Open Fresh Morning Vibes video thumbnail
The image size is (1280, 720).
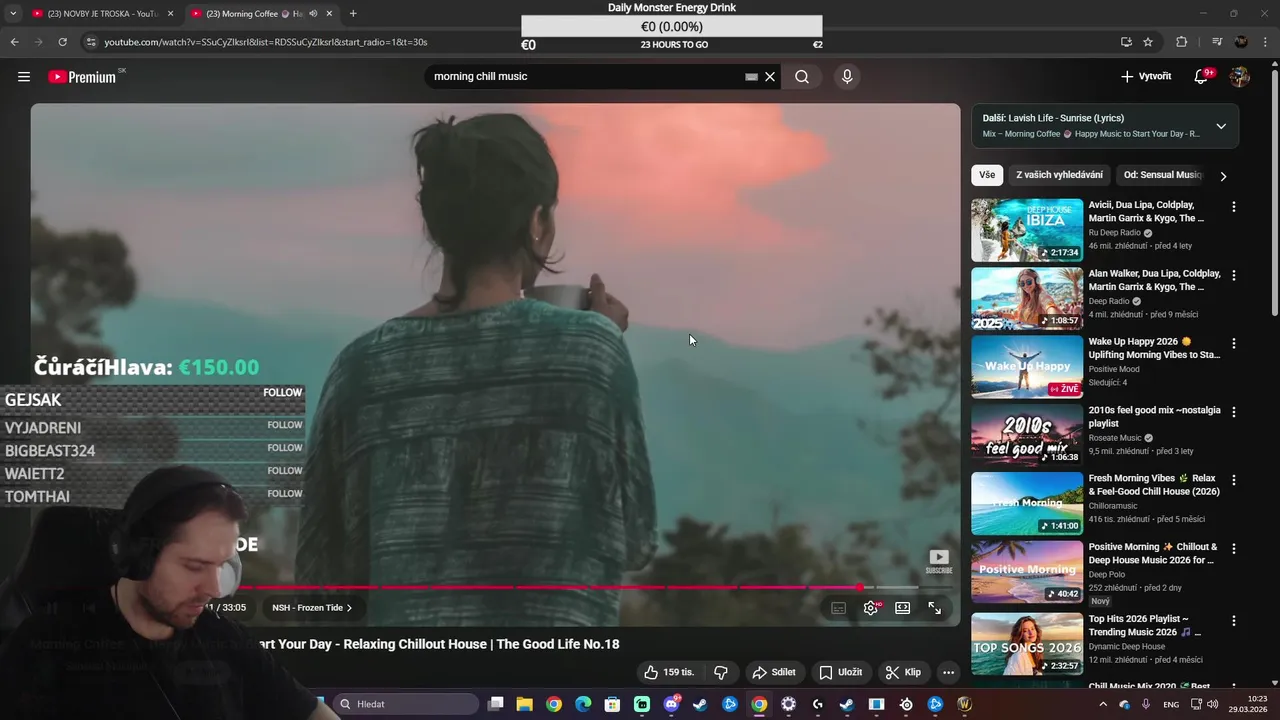1027,503
